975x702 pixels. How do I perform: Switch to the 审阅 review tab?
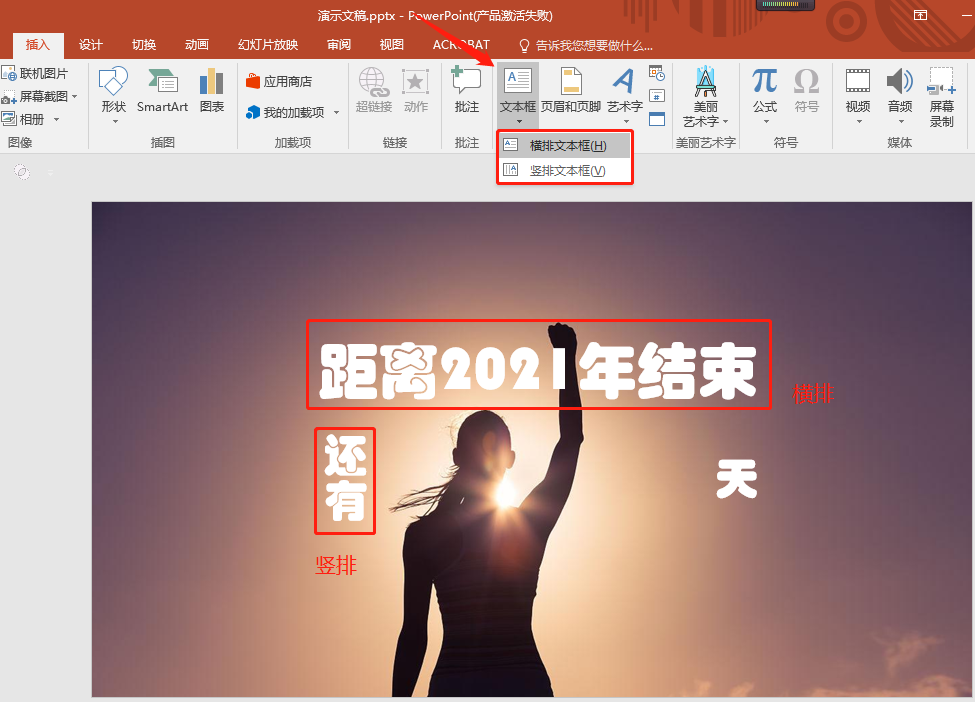tap(339, 45)
